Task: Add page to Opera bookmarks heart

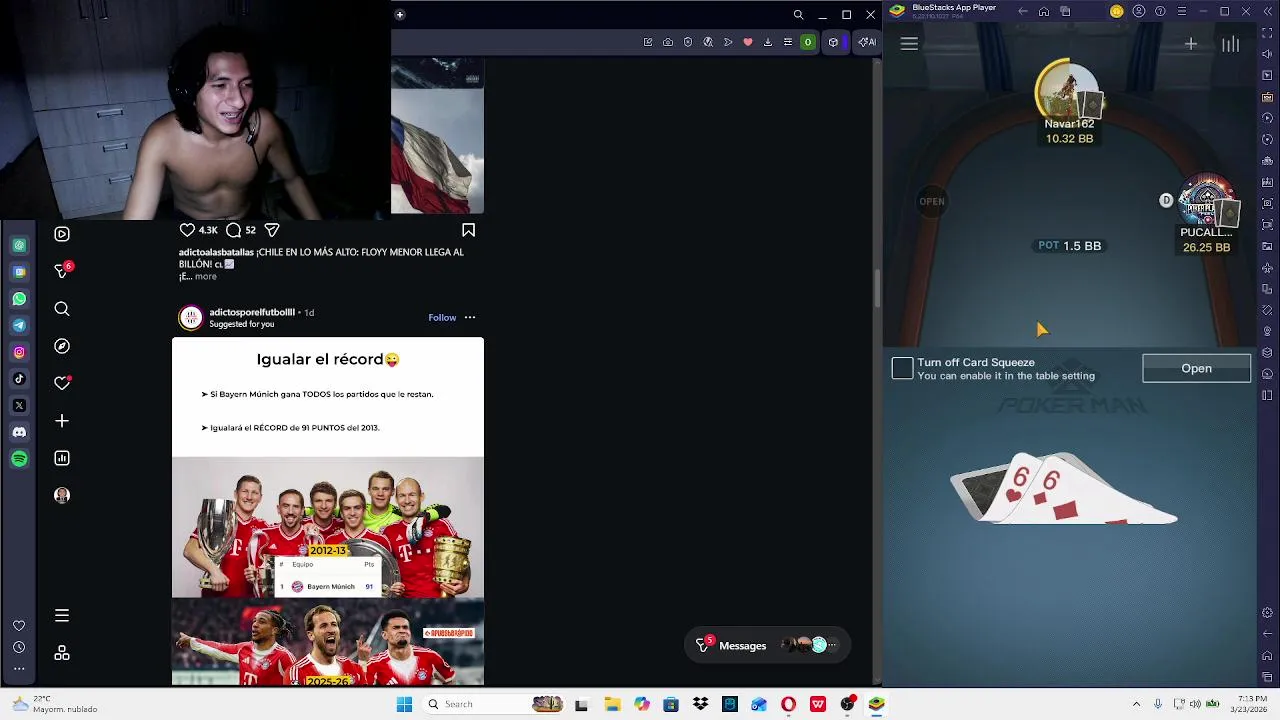Action: [747, 42]
